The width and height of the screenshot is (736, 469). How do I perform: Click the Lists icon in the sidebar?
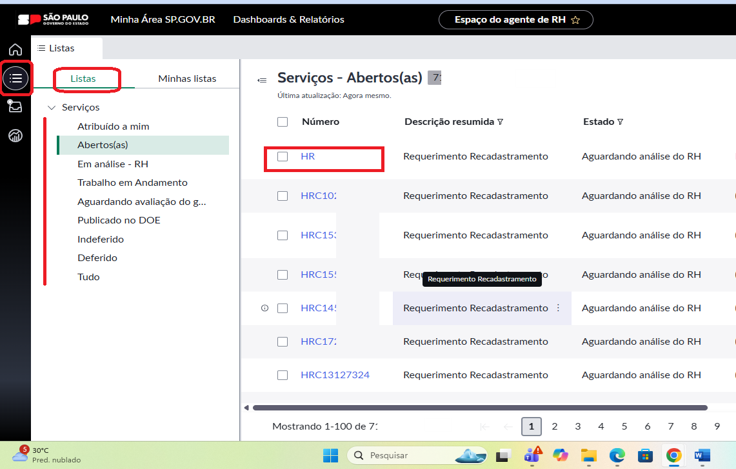pos(15,78)
